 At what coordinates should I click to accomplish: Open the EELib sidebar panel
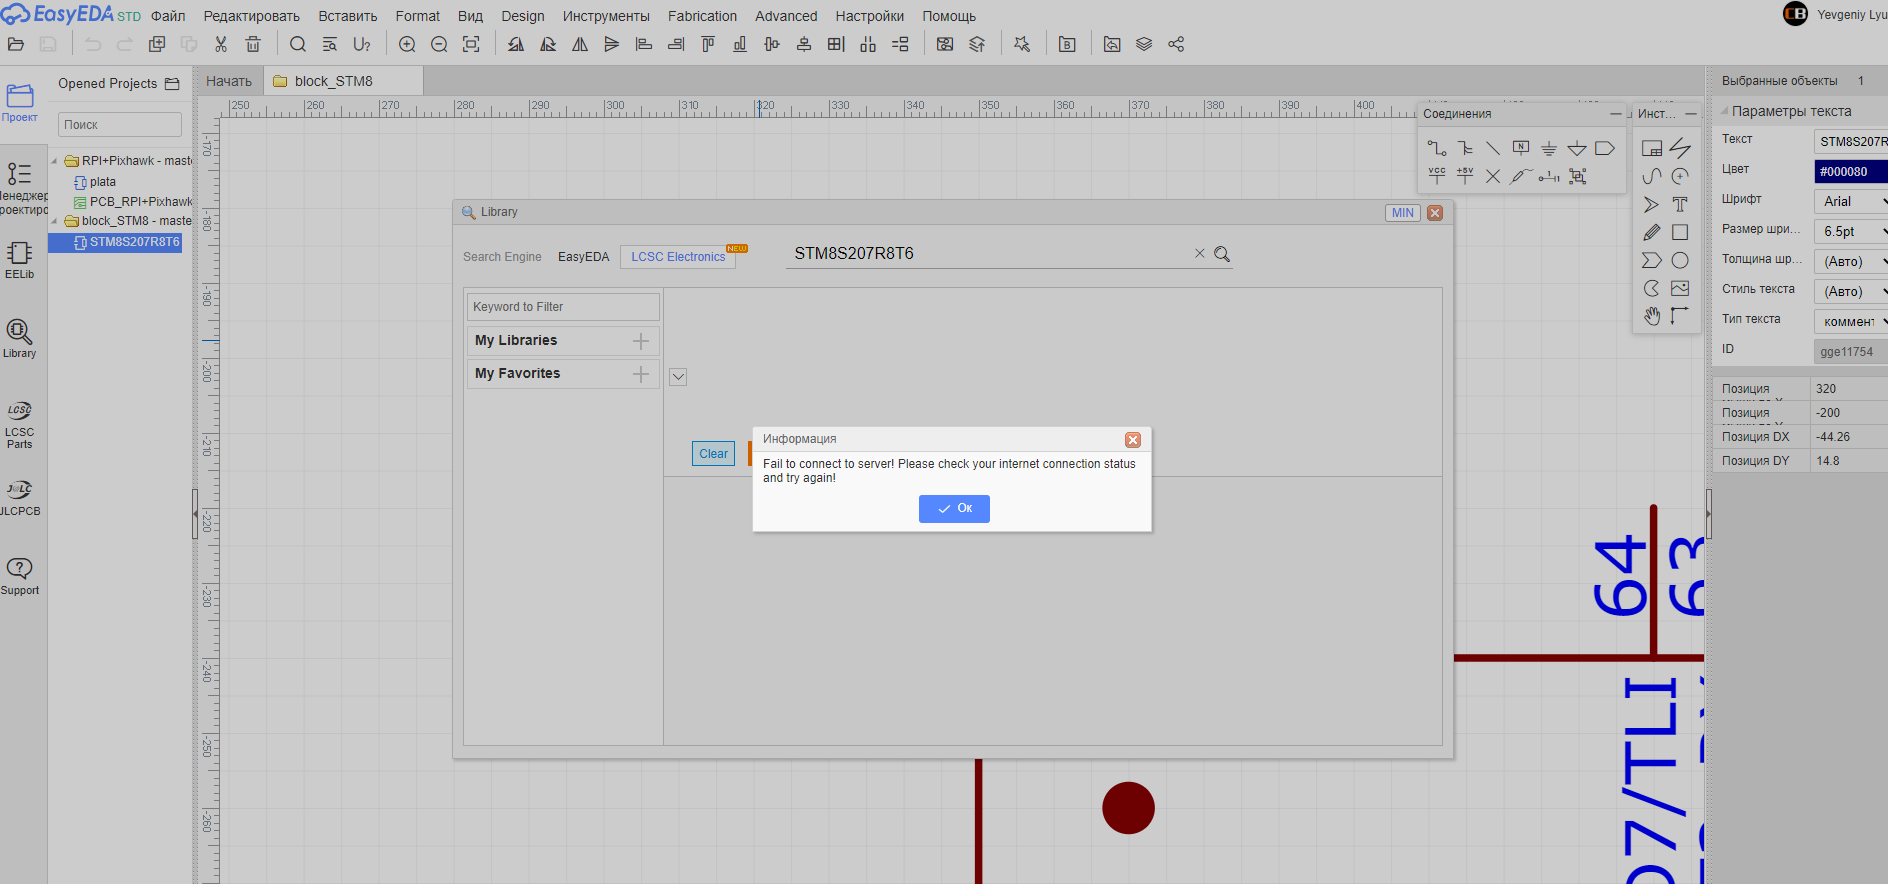tap(19, 259)
